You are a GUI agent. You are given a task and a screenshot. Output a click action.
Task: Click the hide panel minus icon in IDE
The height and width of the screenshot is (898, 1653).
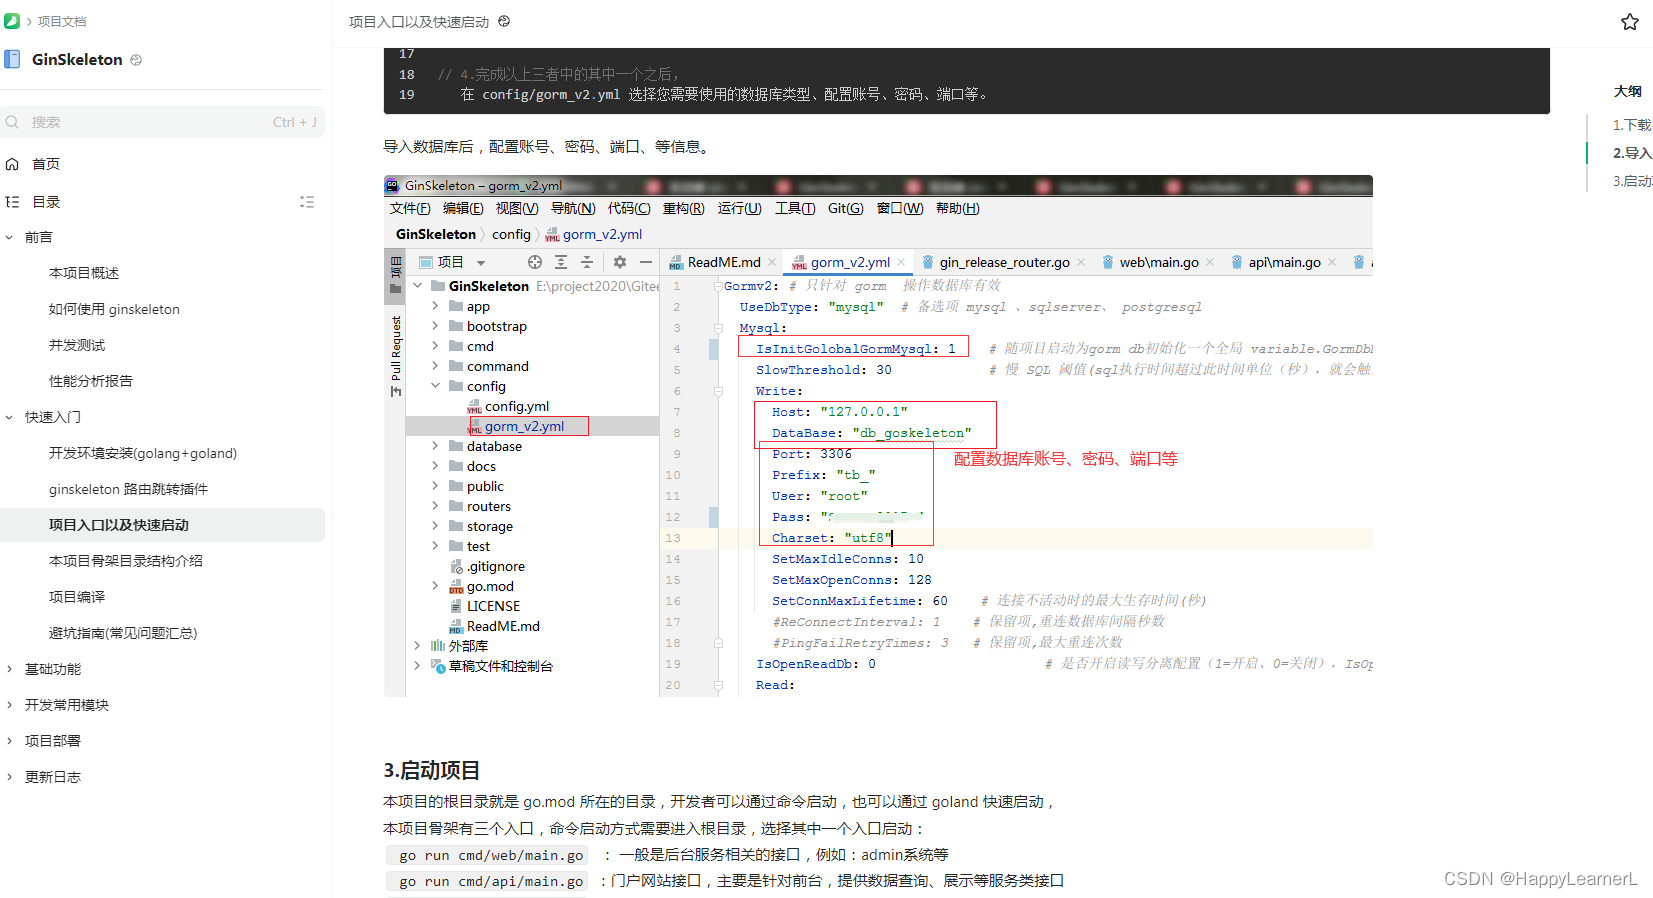click(x=646, y=262)
